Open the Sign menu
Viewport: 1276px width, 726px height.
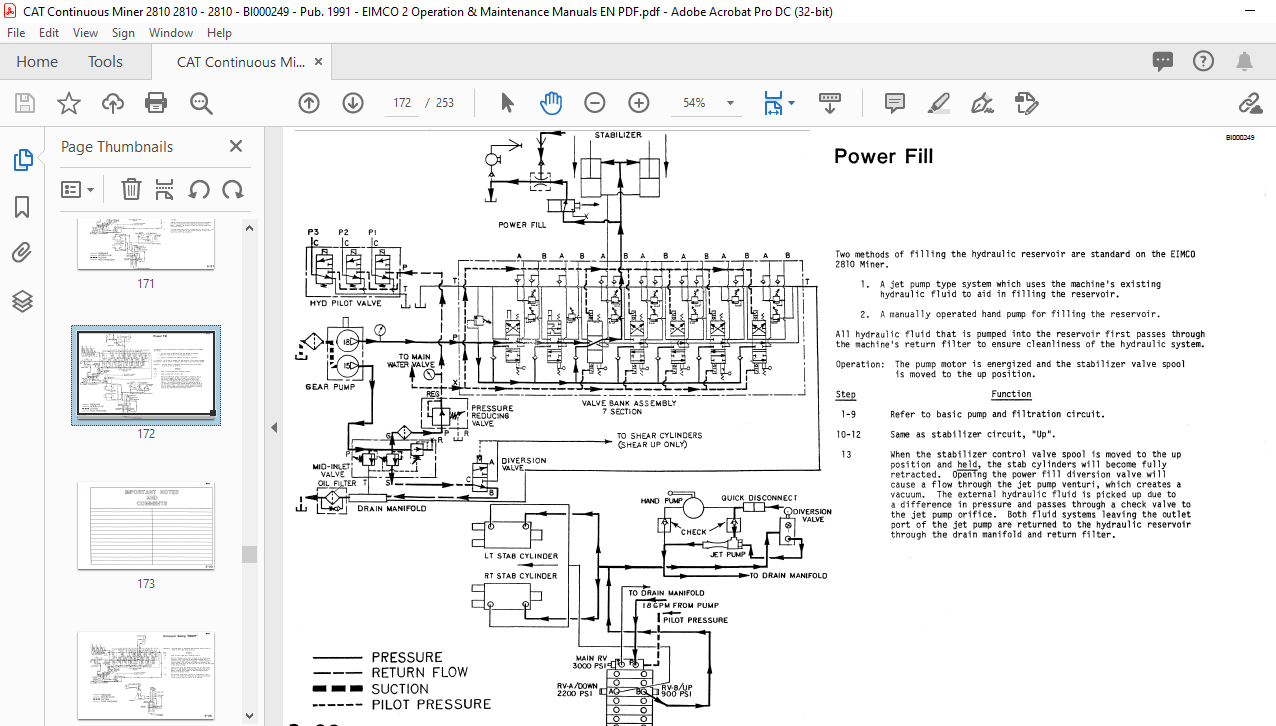tap(123, 33)
